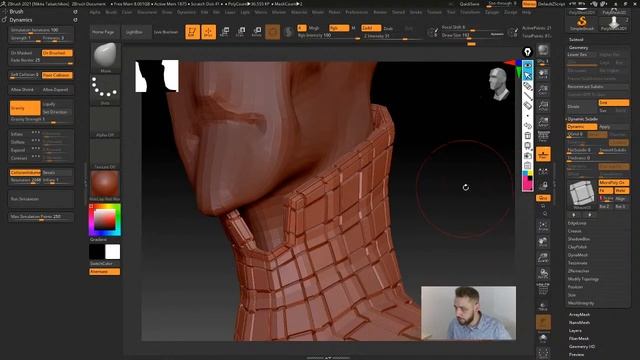
Task: Collapse the Dynamic Subdiv section
Action: [583, 119]
